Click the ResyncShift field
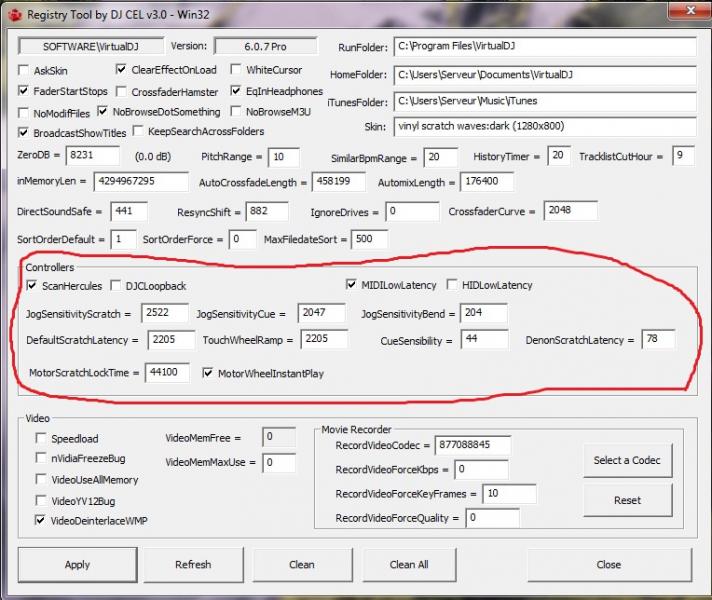 [x=267, y=211]
